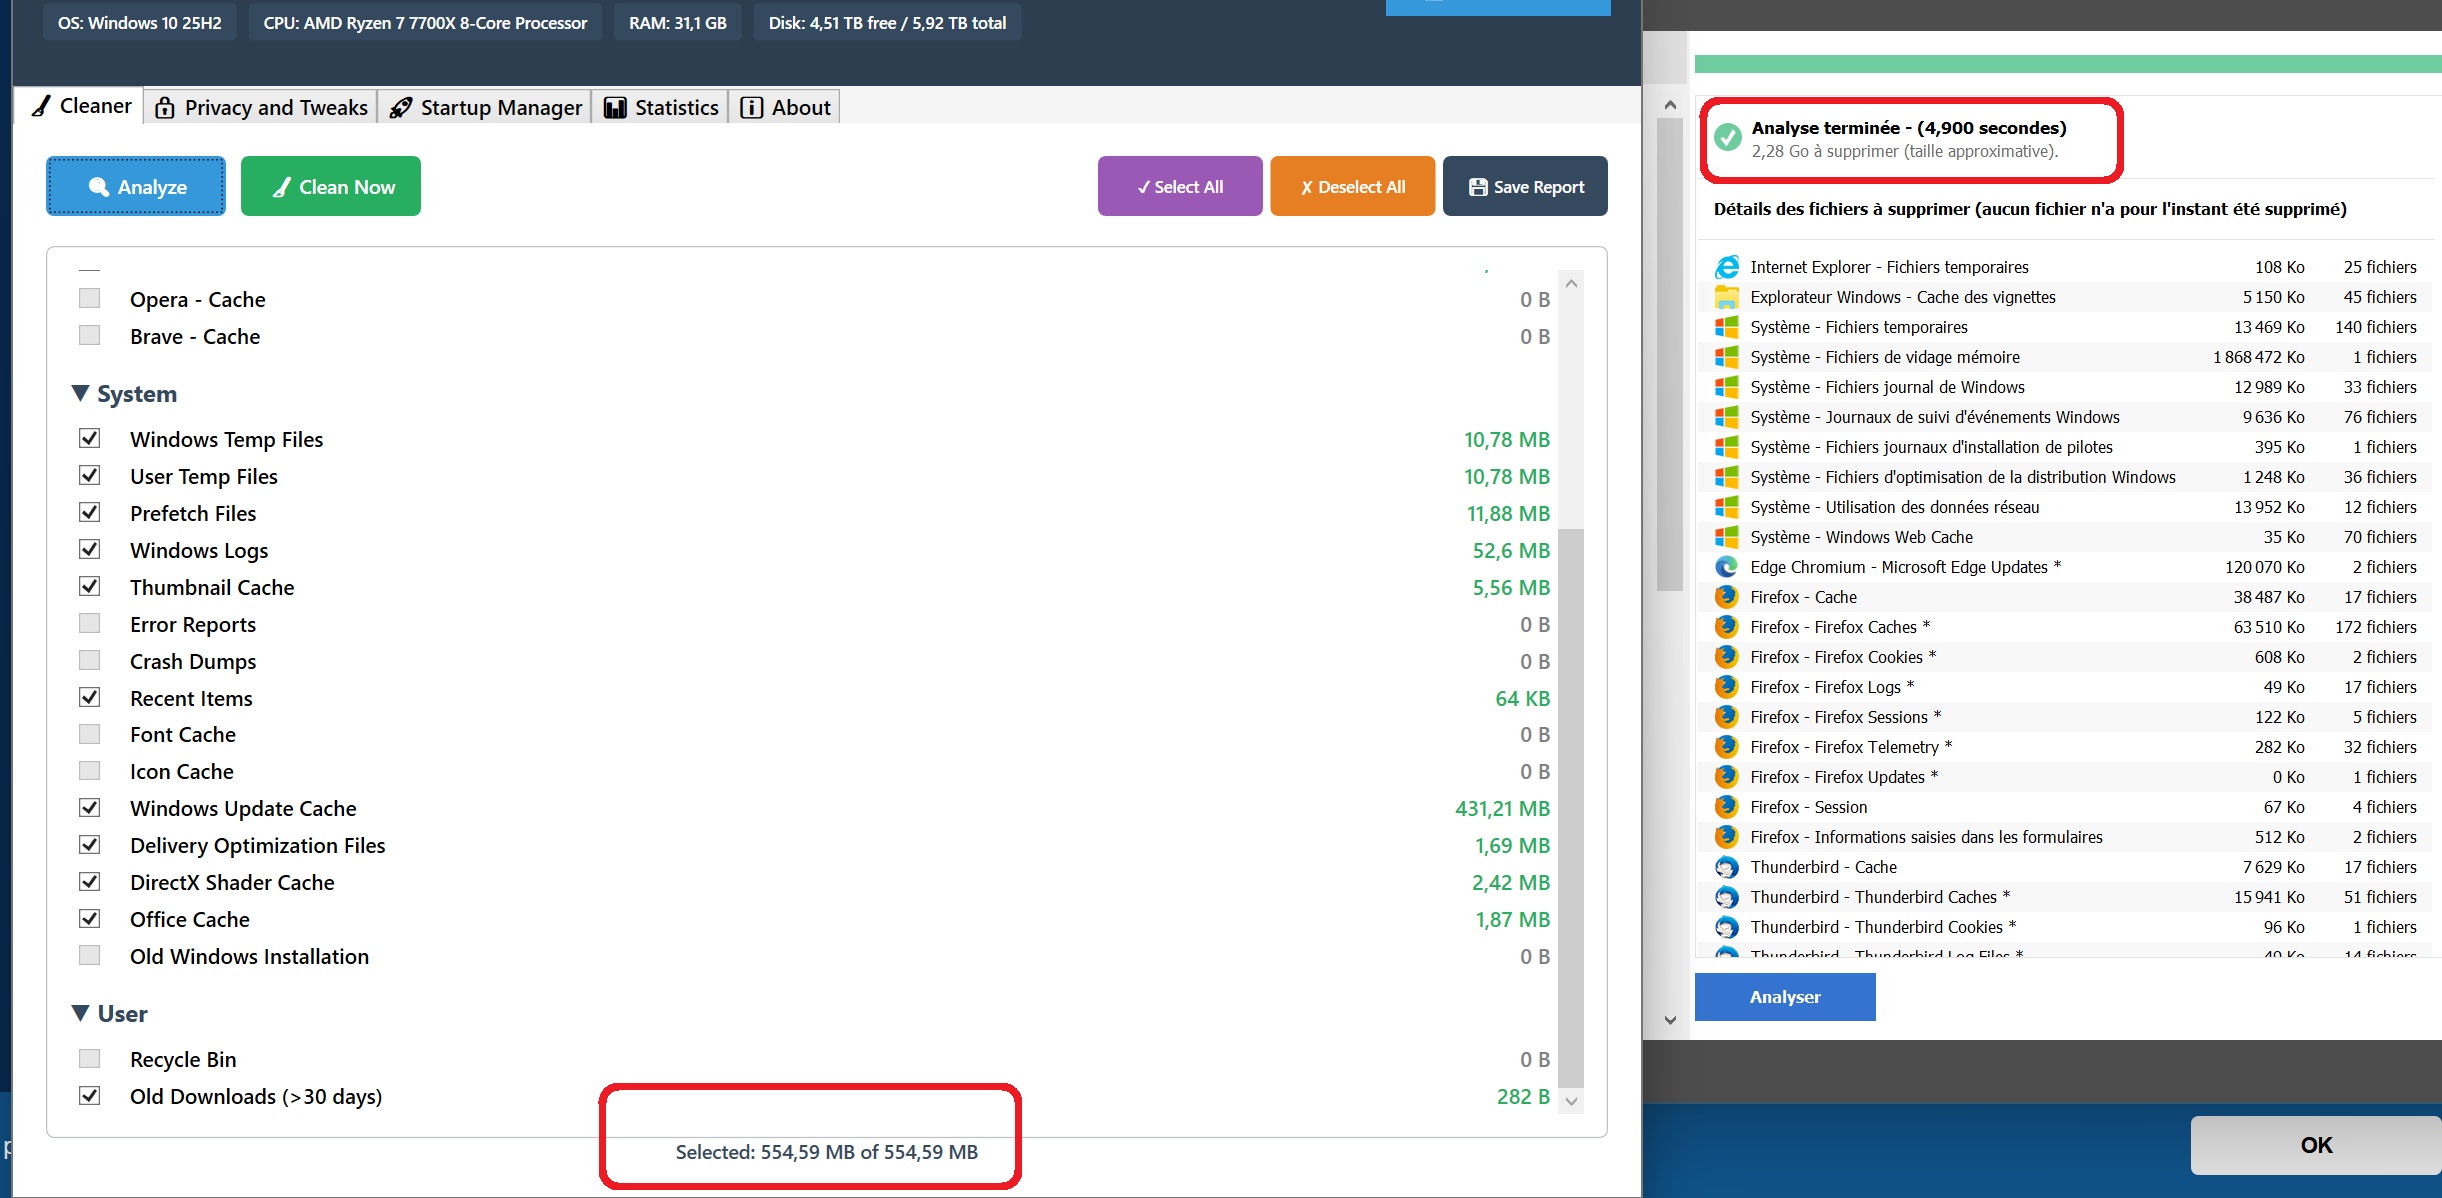Click the Windows icon for Système Fichiers temporaires
This screenshot has height=1198, width=2442.
(1726, 327)
